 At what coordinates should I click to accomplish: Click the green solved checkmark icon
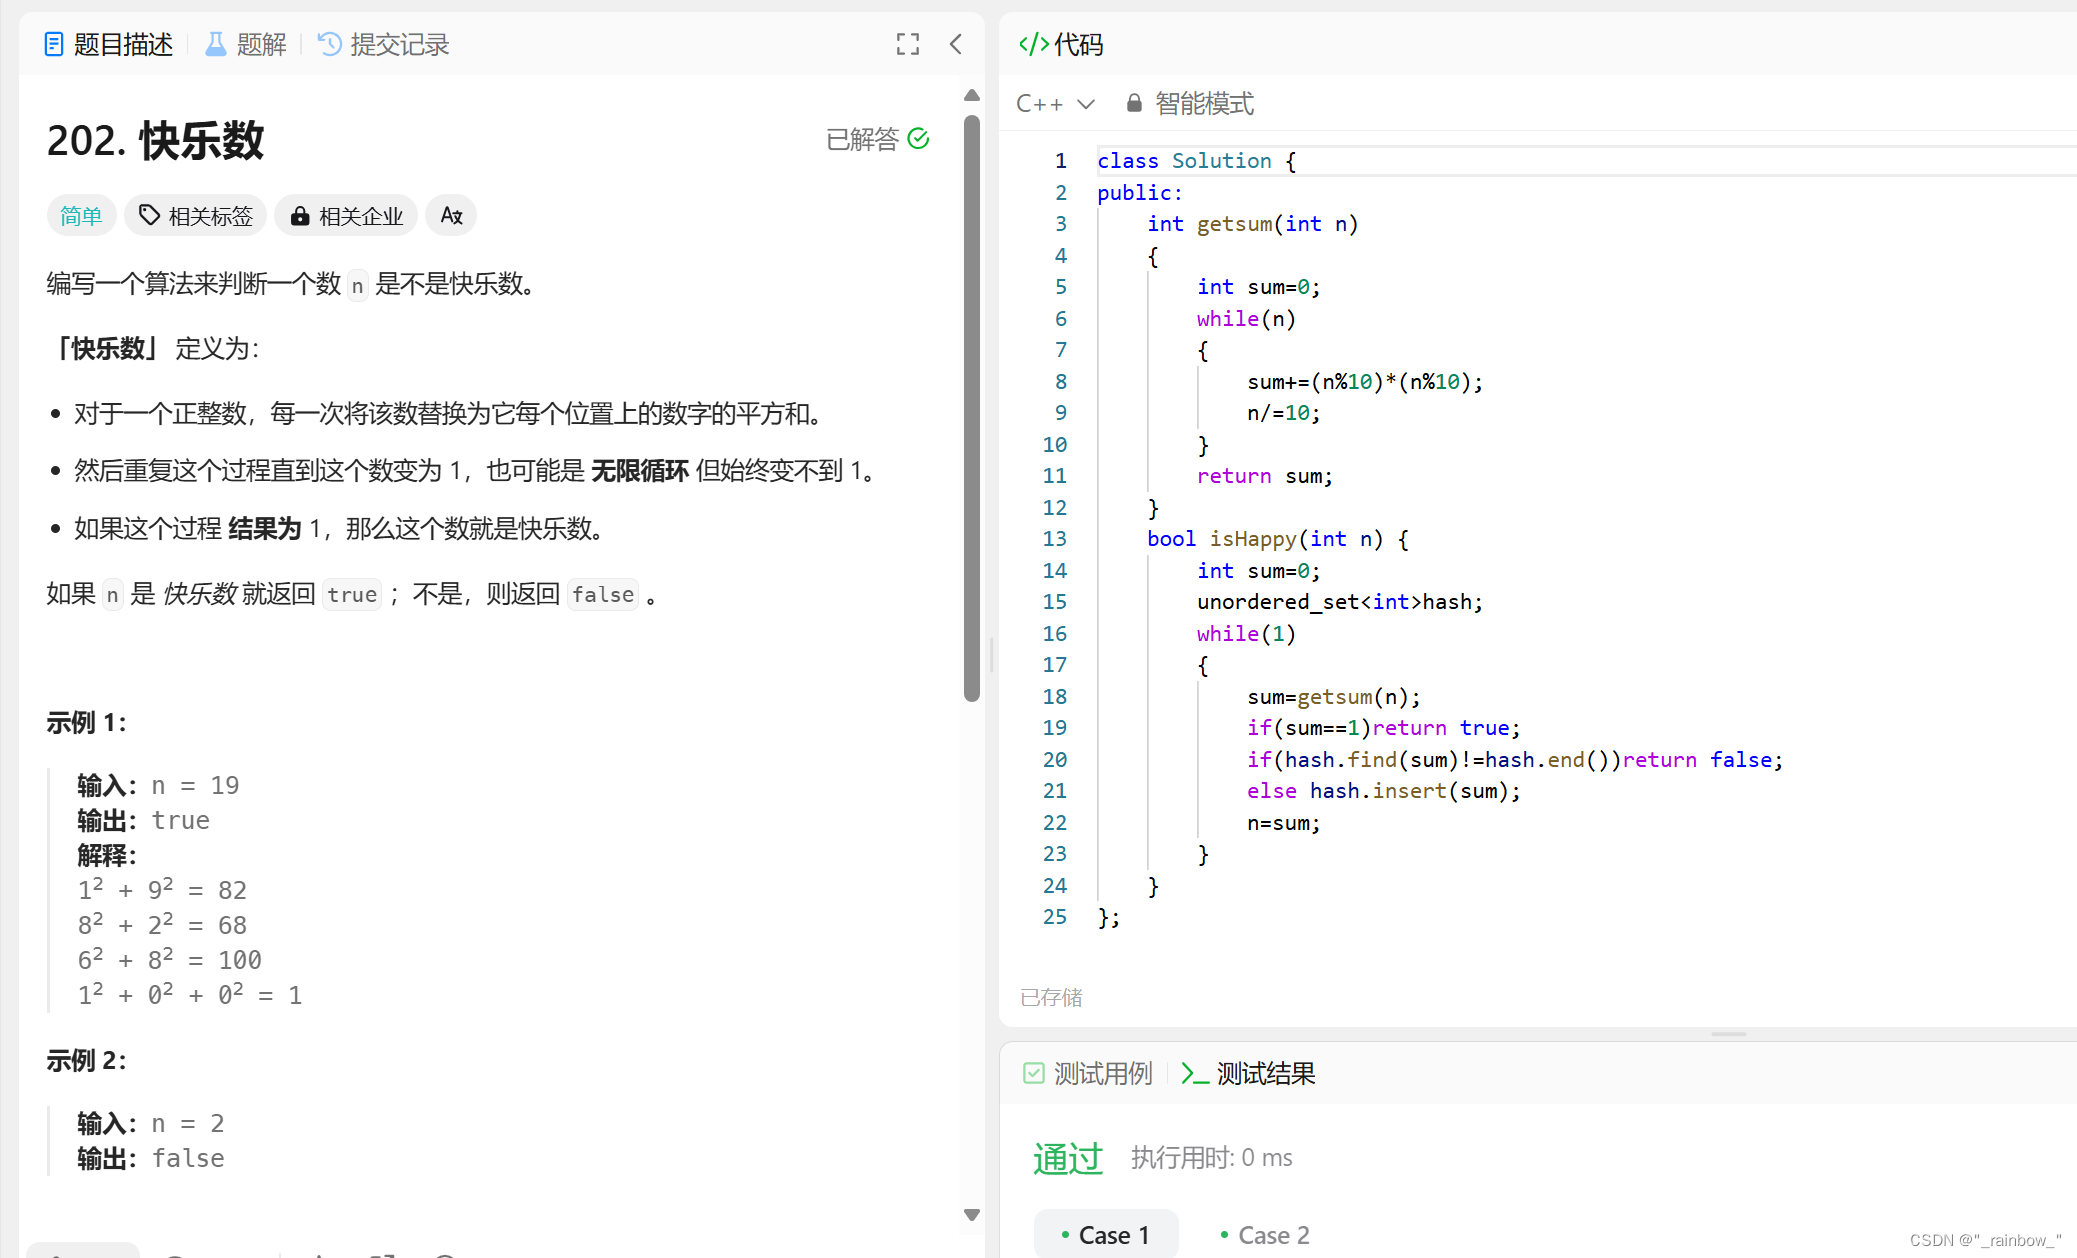click(918, 139)
